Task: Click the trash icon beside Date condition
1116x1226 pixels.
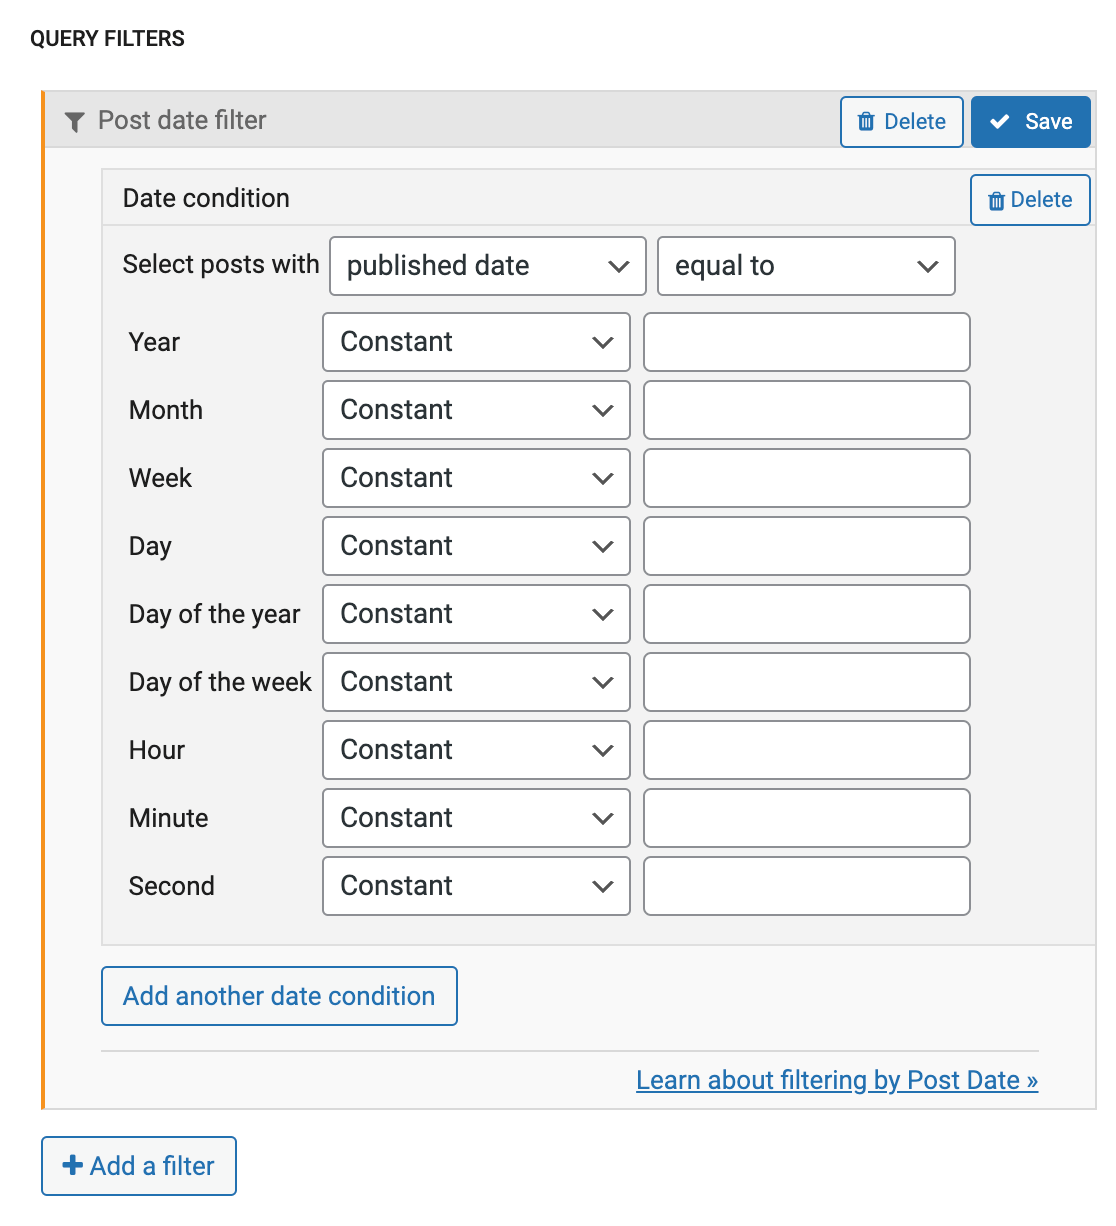Action: point(997,200)
